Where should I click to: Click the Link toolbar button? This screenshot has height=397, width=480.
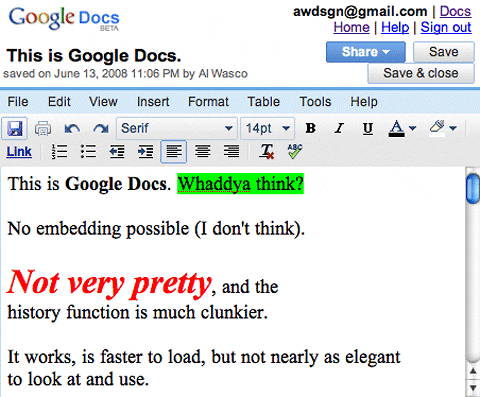coord(19,152)
